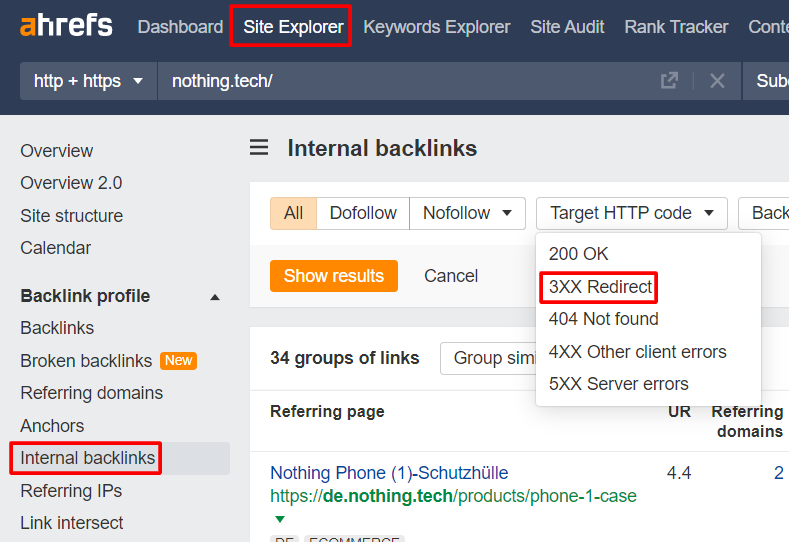Switch to Site Audit tab
The height and width of the screenshot is (542, 789).
click(x=567, y=27)
